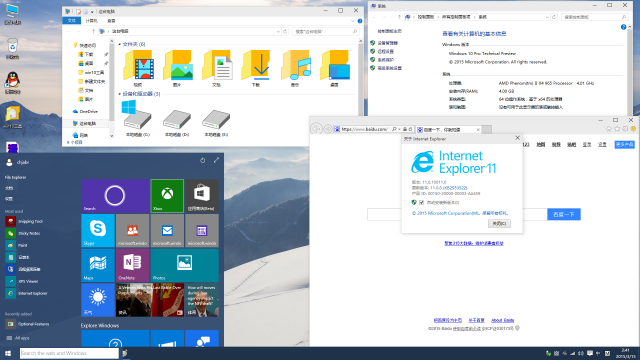Click the Windows Start button on taskbar
Viewport: 640px width, 360px height.
(8, 353)
